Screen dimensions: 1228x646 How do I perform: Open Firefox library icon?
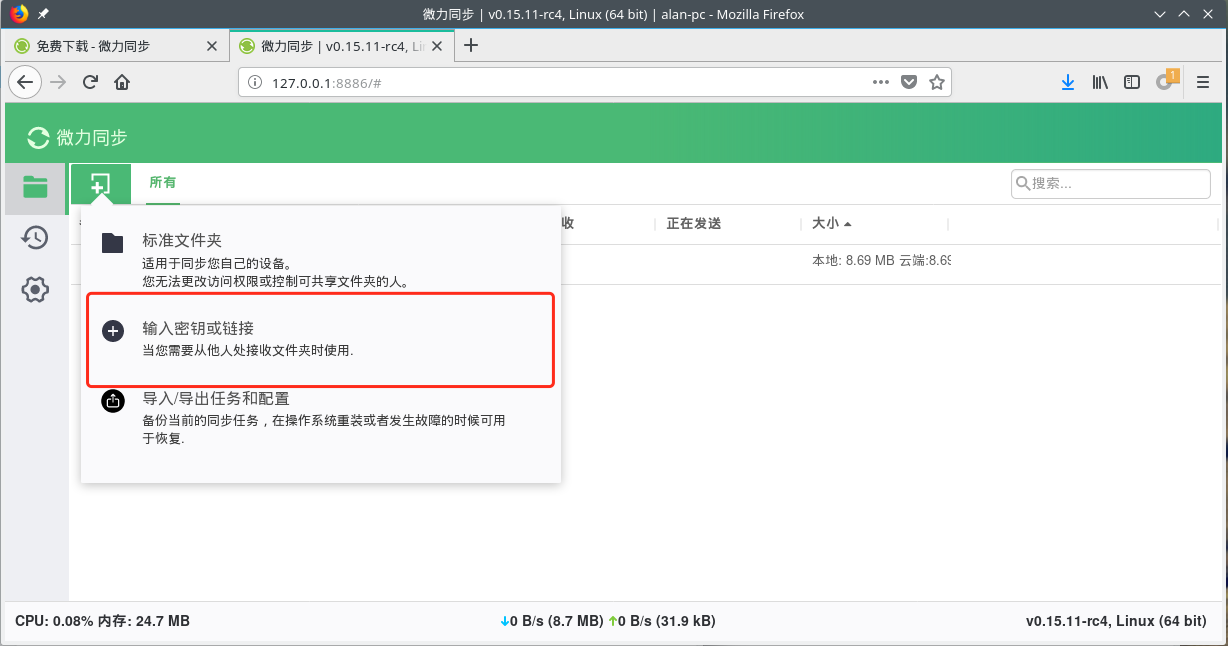tap(1100, 83)
